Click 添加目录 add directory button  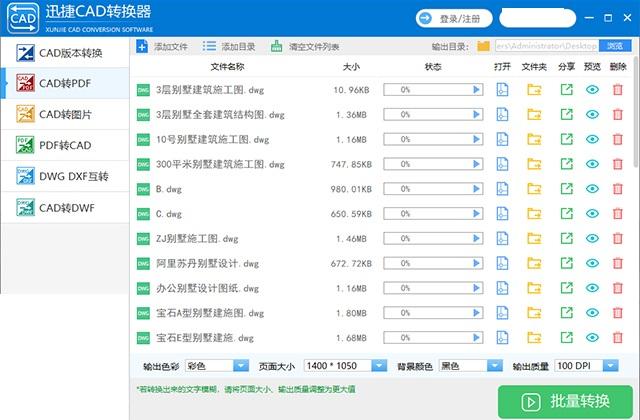229,47
